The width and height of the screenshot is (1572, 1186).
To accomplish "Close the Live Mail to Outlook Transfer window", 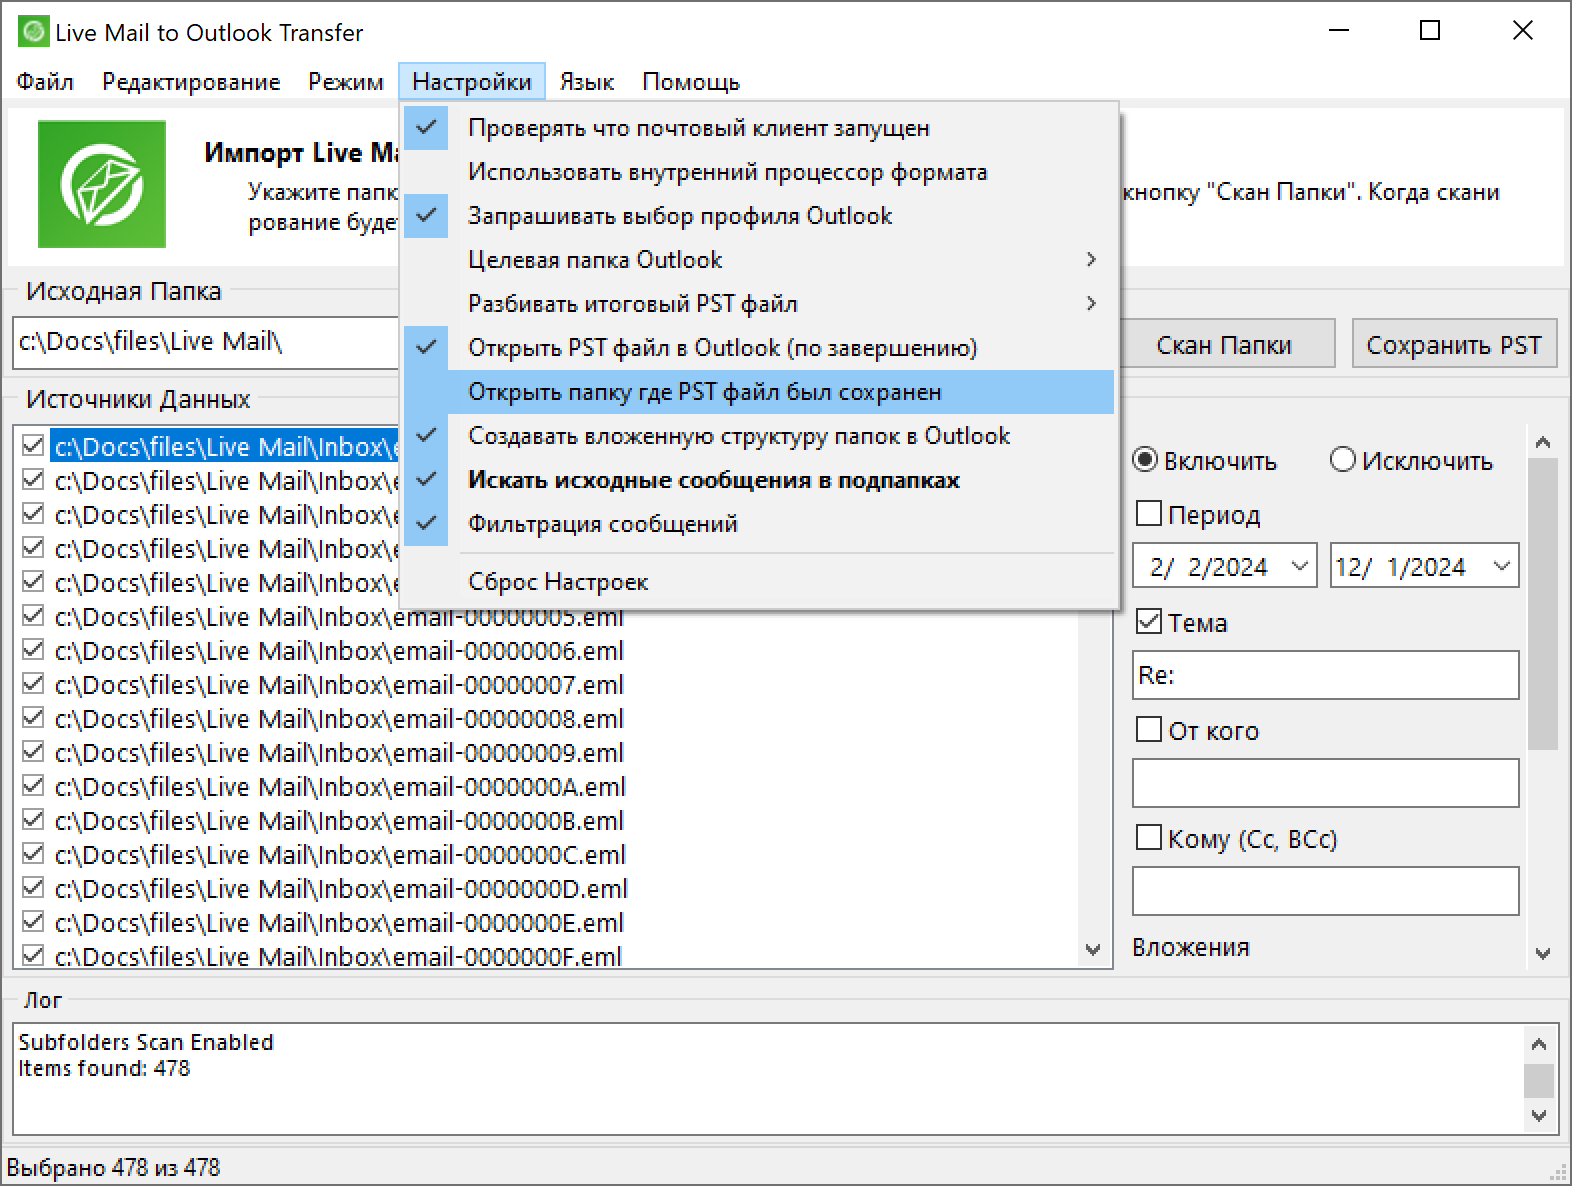I will pos(1523,31).
